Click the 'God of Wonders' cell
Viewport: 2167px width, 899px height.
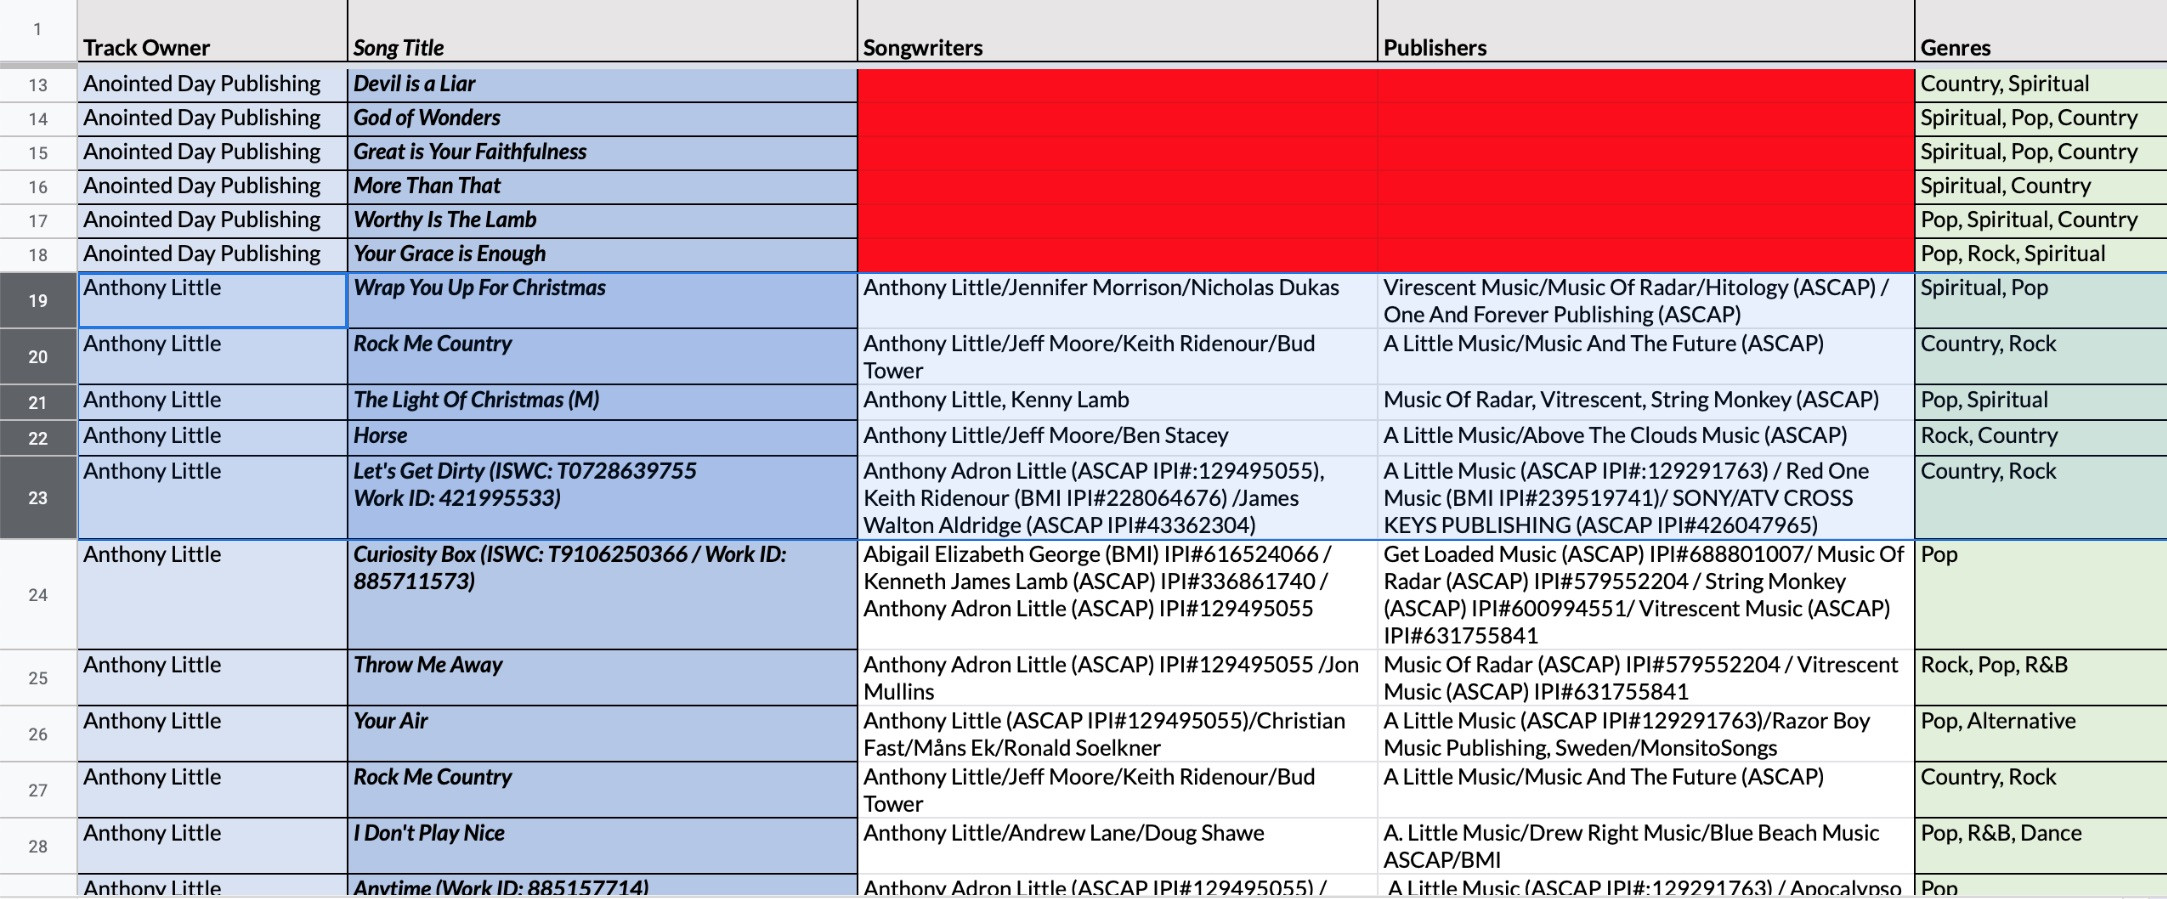tap(602, 119)
